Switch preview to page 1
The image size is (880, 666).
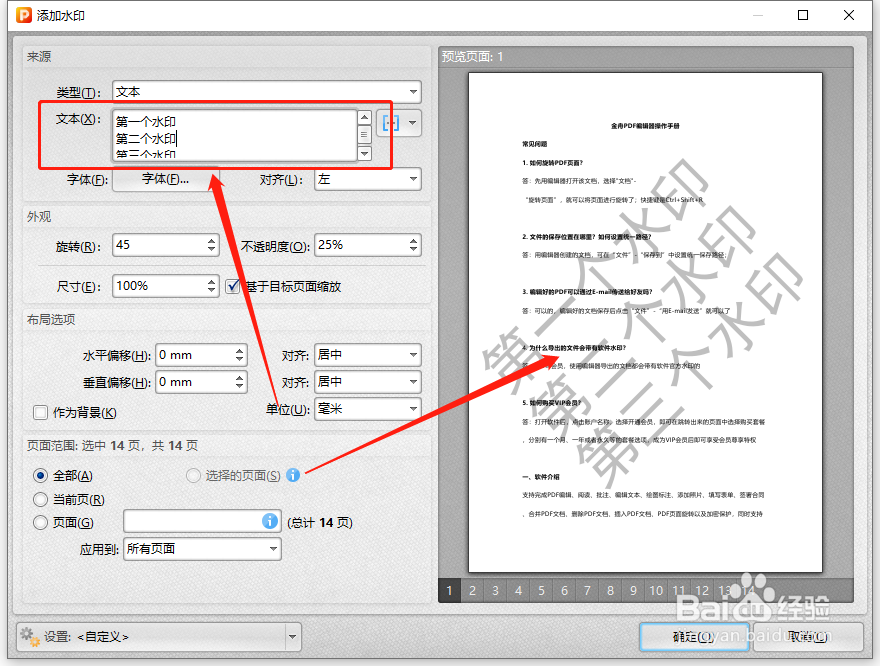[x=449, y=590]
